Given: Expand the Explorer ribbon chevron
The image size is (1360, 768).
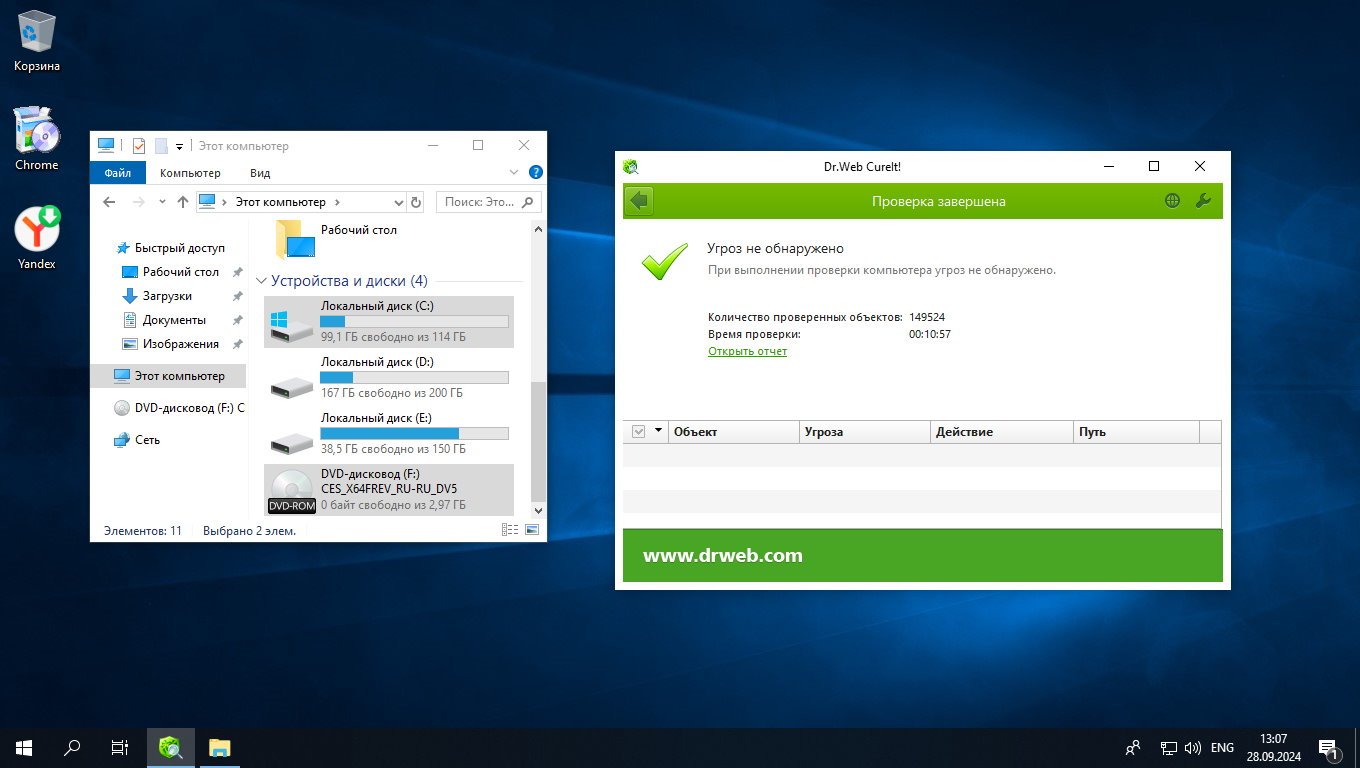Looking at the screenshot, I should pos(514,173).
